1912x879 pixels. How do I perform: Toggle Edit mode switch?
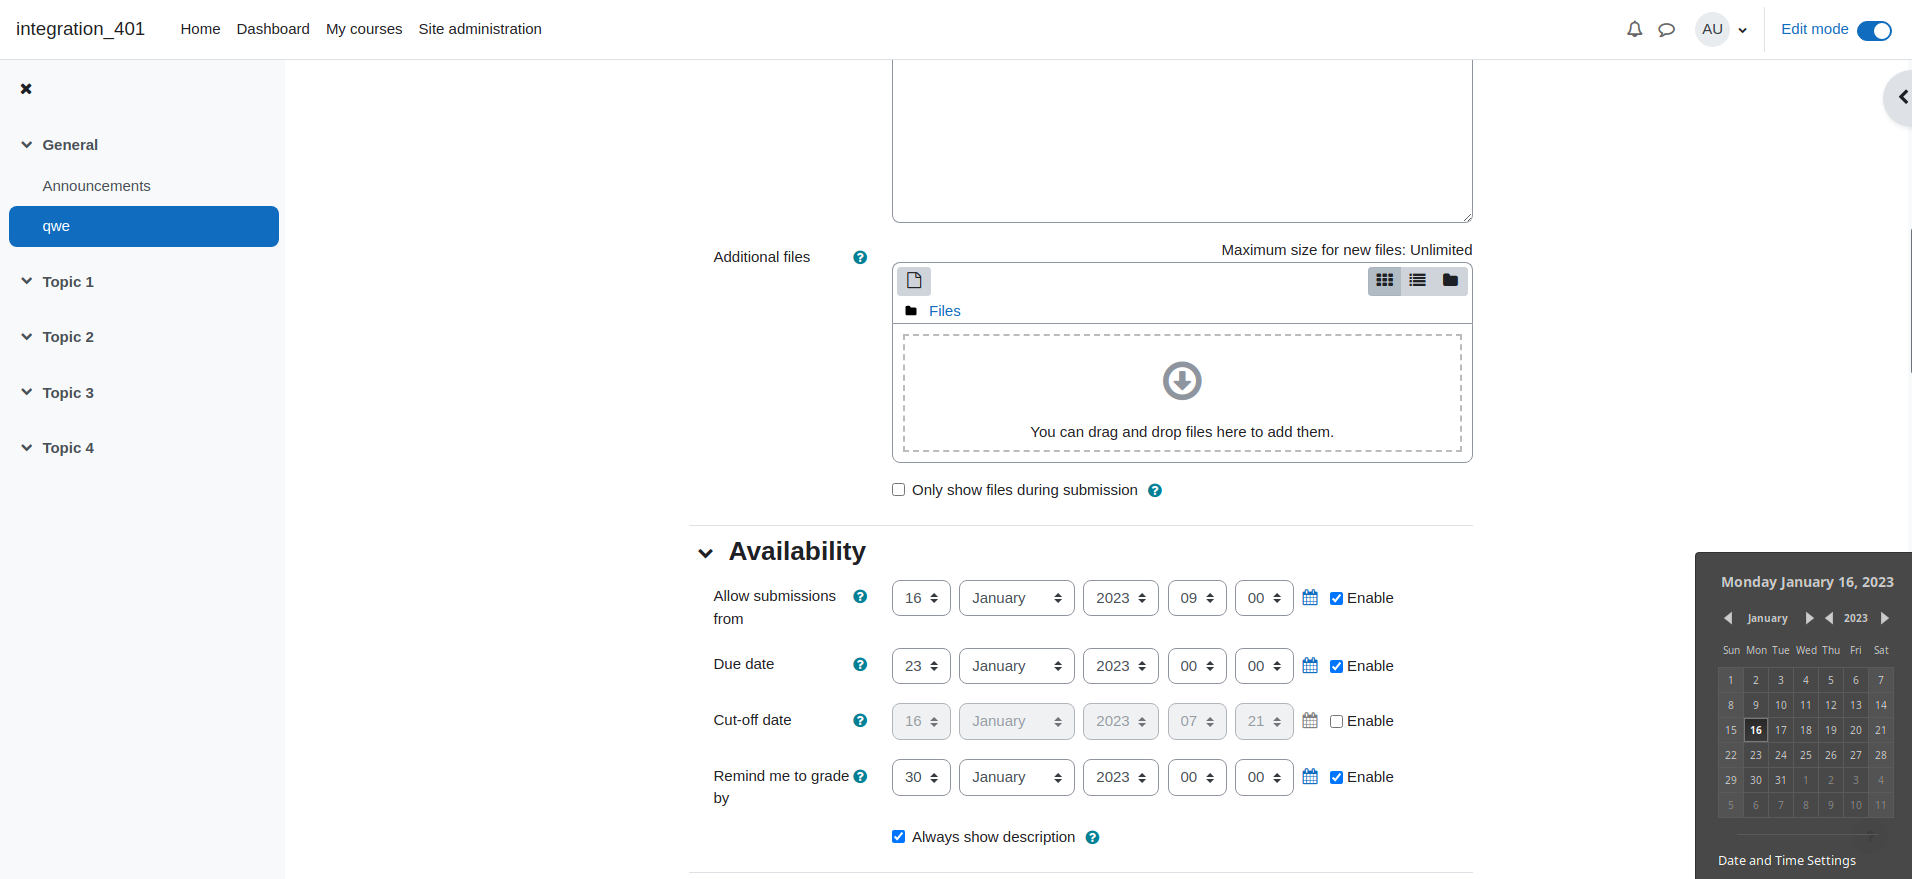tap(1874, 30)
